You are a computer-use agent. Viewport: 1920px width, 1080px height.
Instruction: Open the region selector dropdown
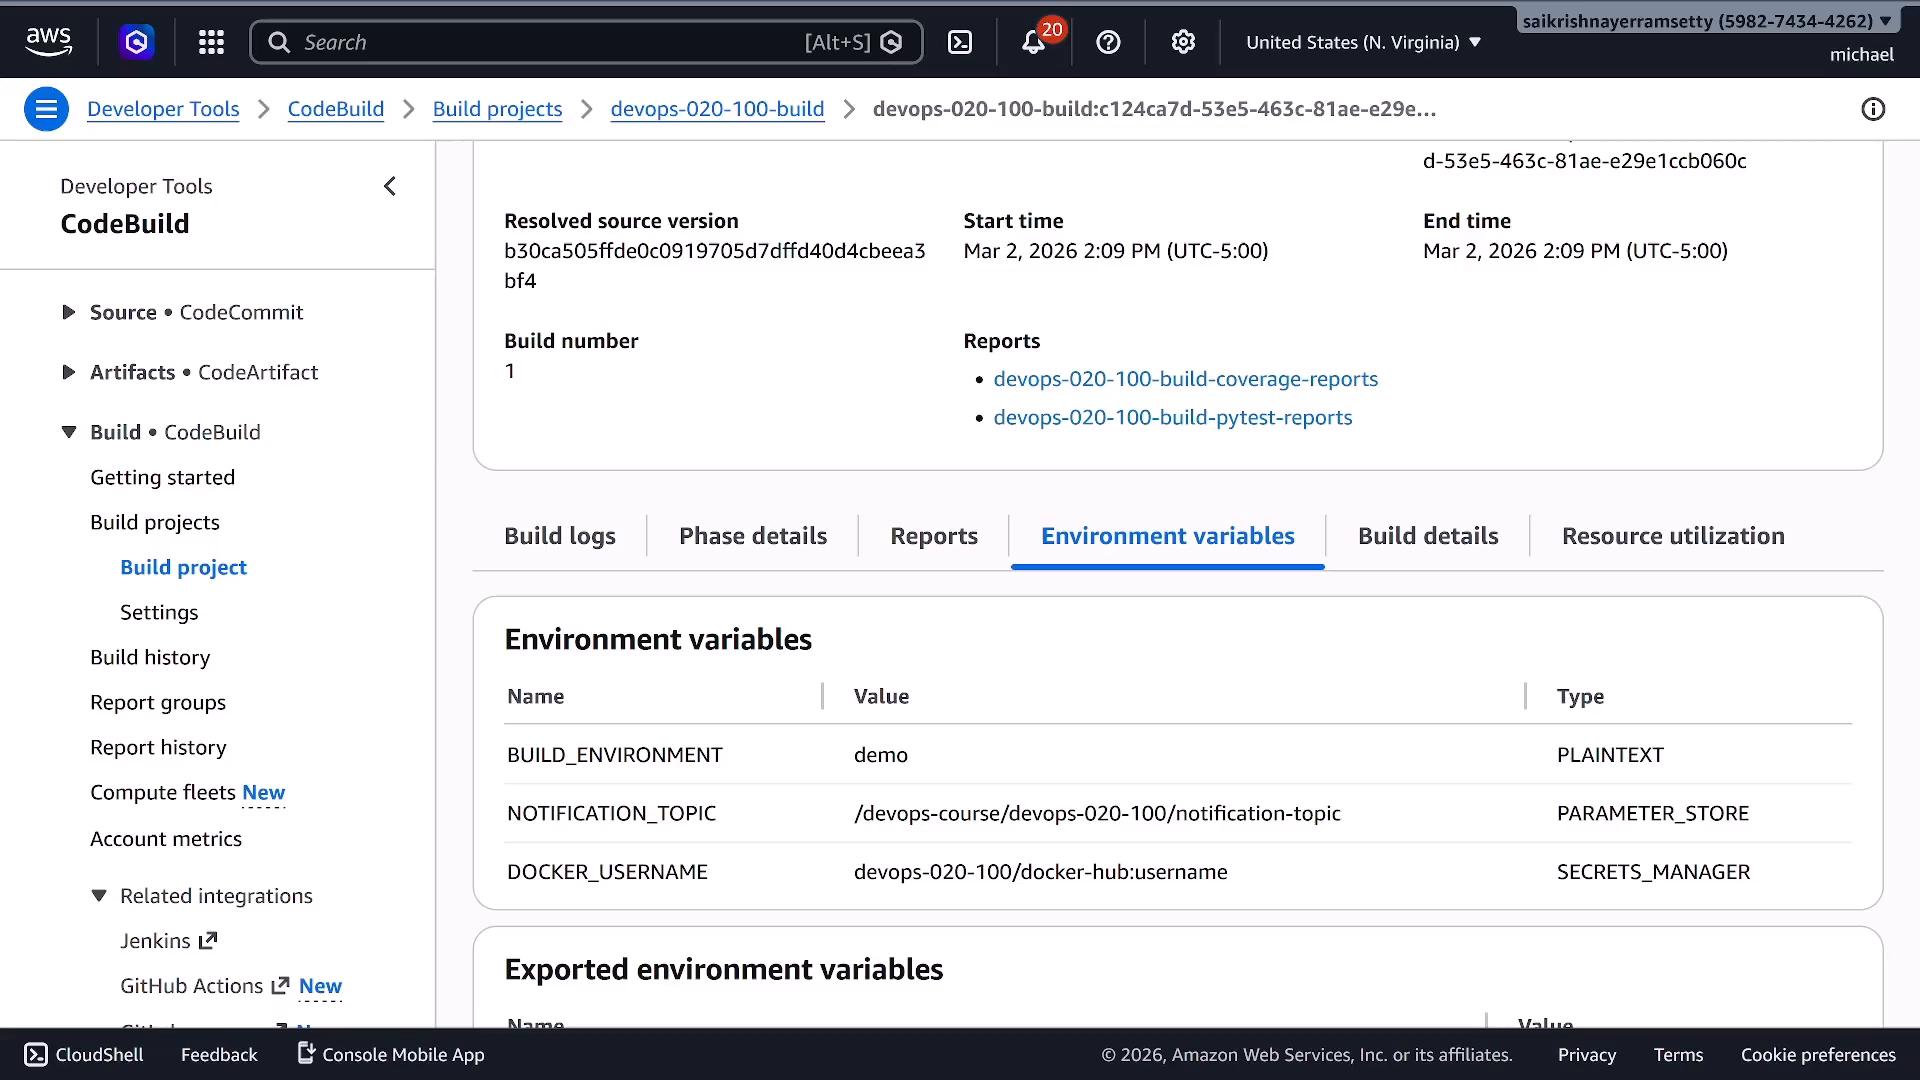pyautogui.click(x=1363, y=42)
